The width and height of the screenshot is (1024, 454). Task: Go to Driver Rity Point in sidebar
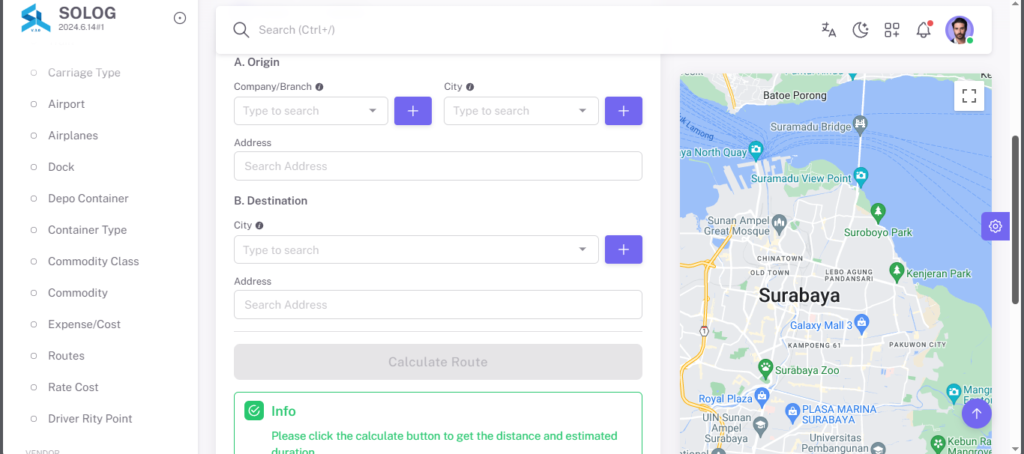pos(89,418)
